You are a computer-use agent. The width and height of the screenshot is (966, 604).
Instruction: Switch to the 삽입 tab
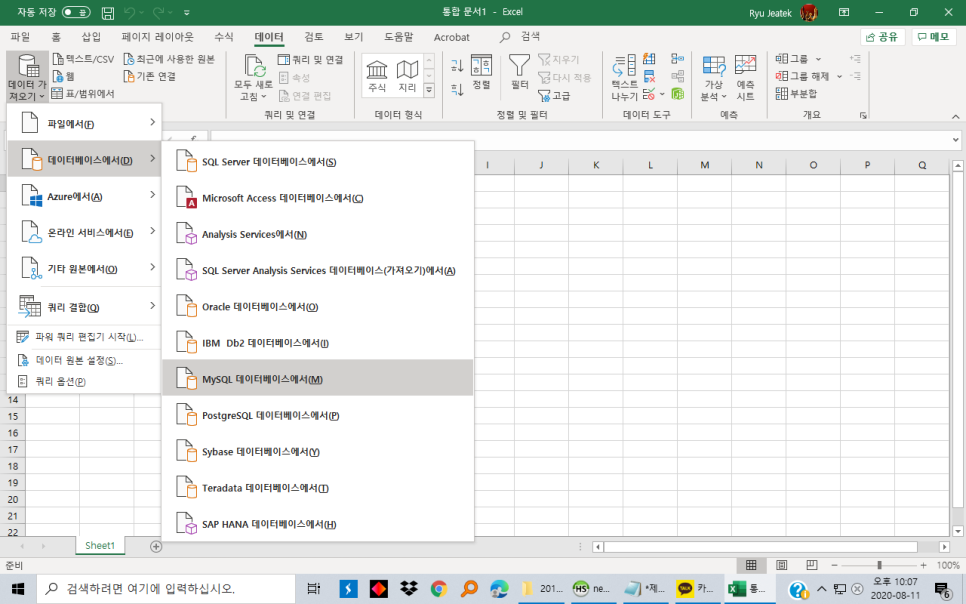click(x=91, y=37)
